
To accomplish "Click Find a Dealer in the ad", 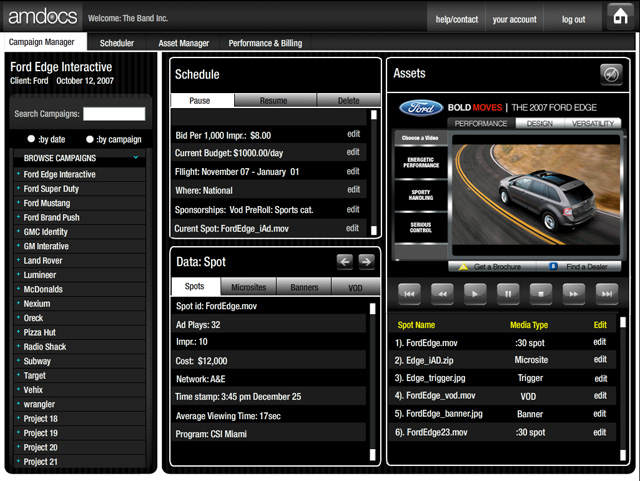I will tap(578, 267).
